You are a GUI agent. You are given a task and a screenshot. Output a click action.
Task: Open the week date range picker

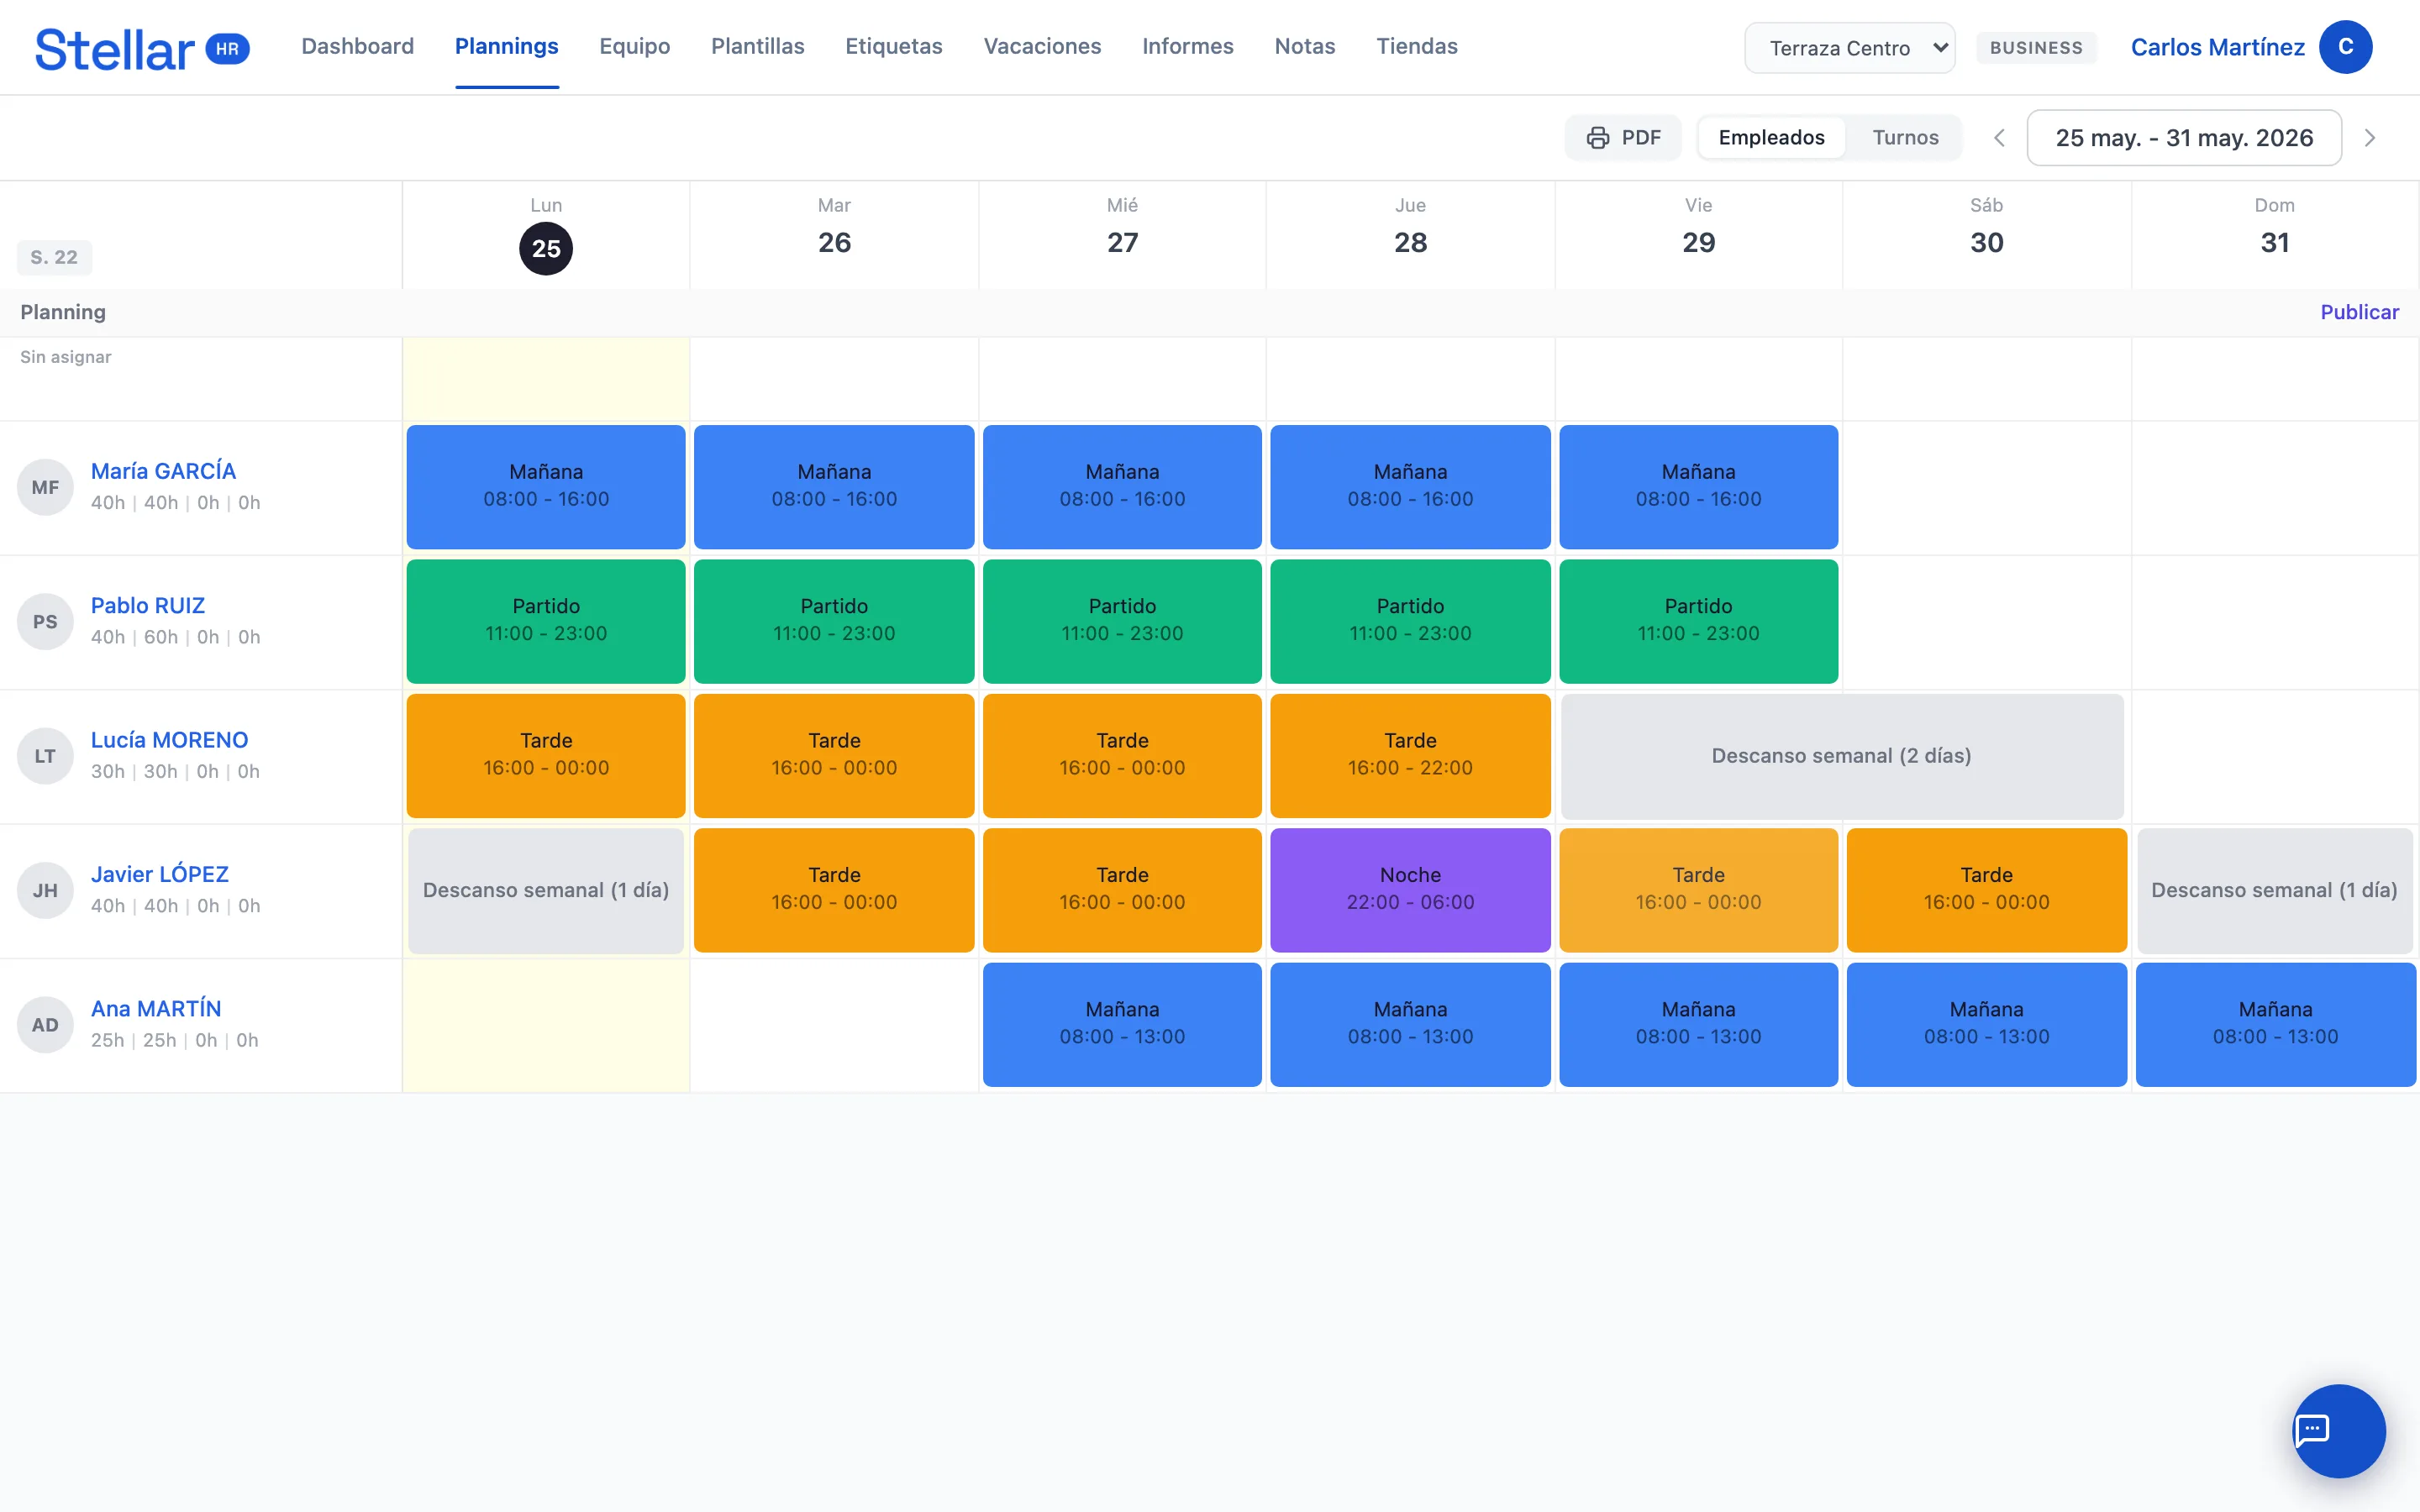(x=2184, y=138)
